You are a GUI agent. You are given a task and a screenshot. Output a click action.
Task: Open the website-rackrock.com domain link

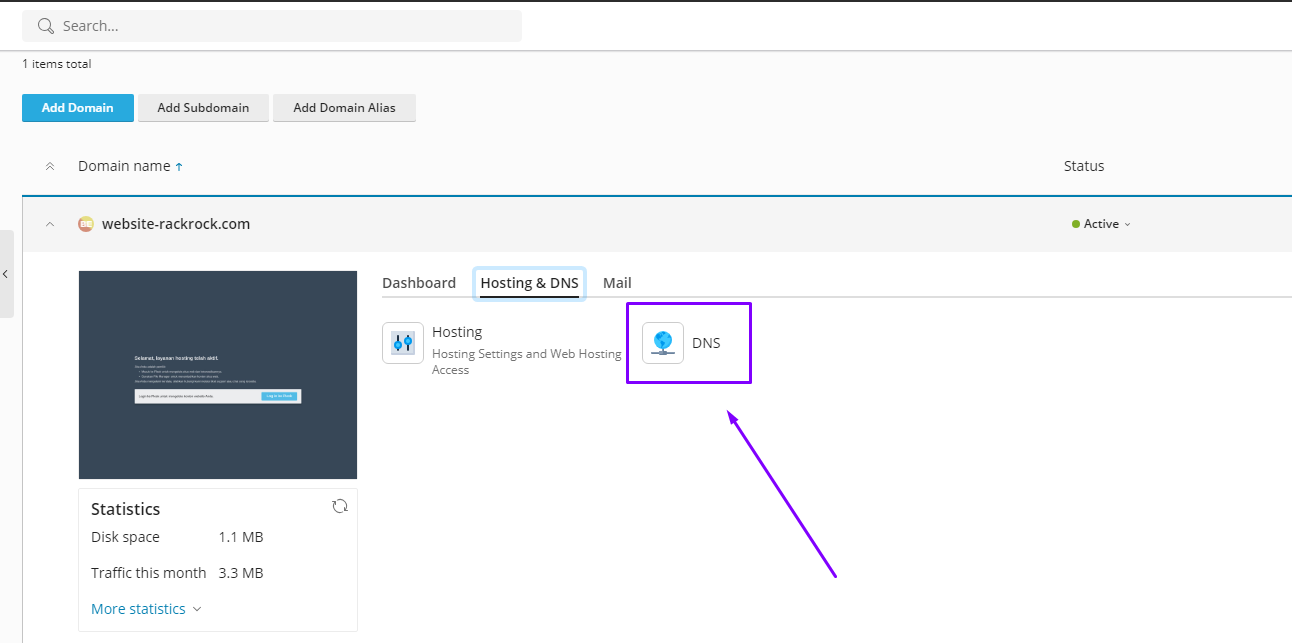click(176, 224)
